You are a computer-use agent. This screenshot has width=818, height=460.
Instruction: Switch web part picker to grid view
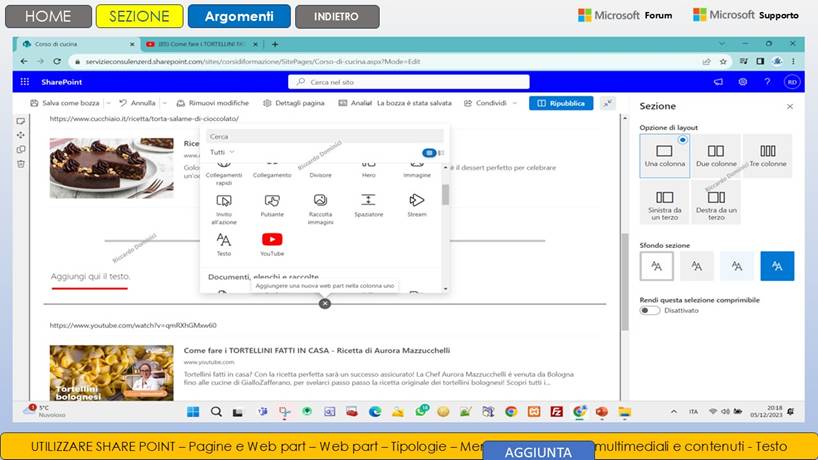click(429, 153)
